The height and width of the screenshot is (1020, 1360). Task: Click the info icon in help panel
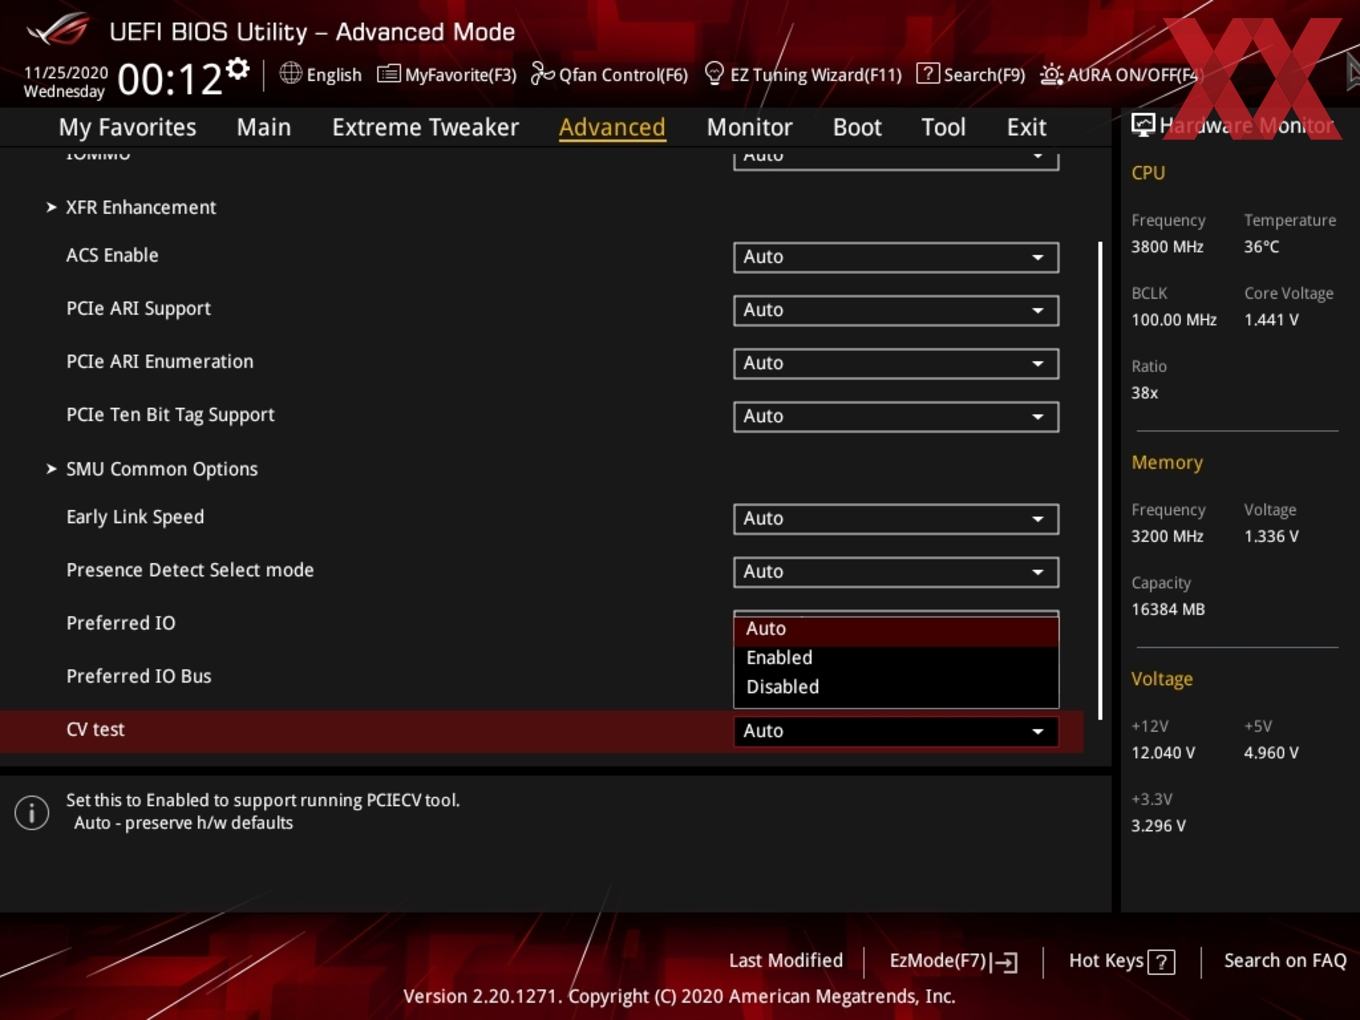(32, 812)
